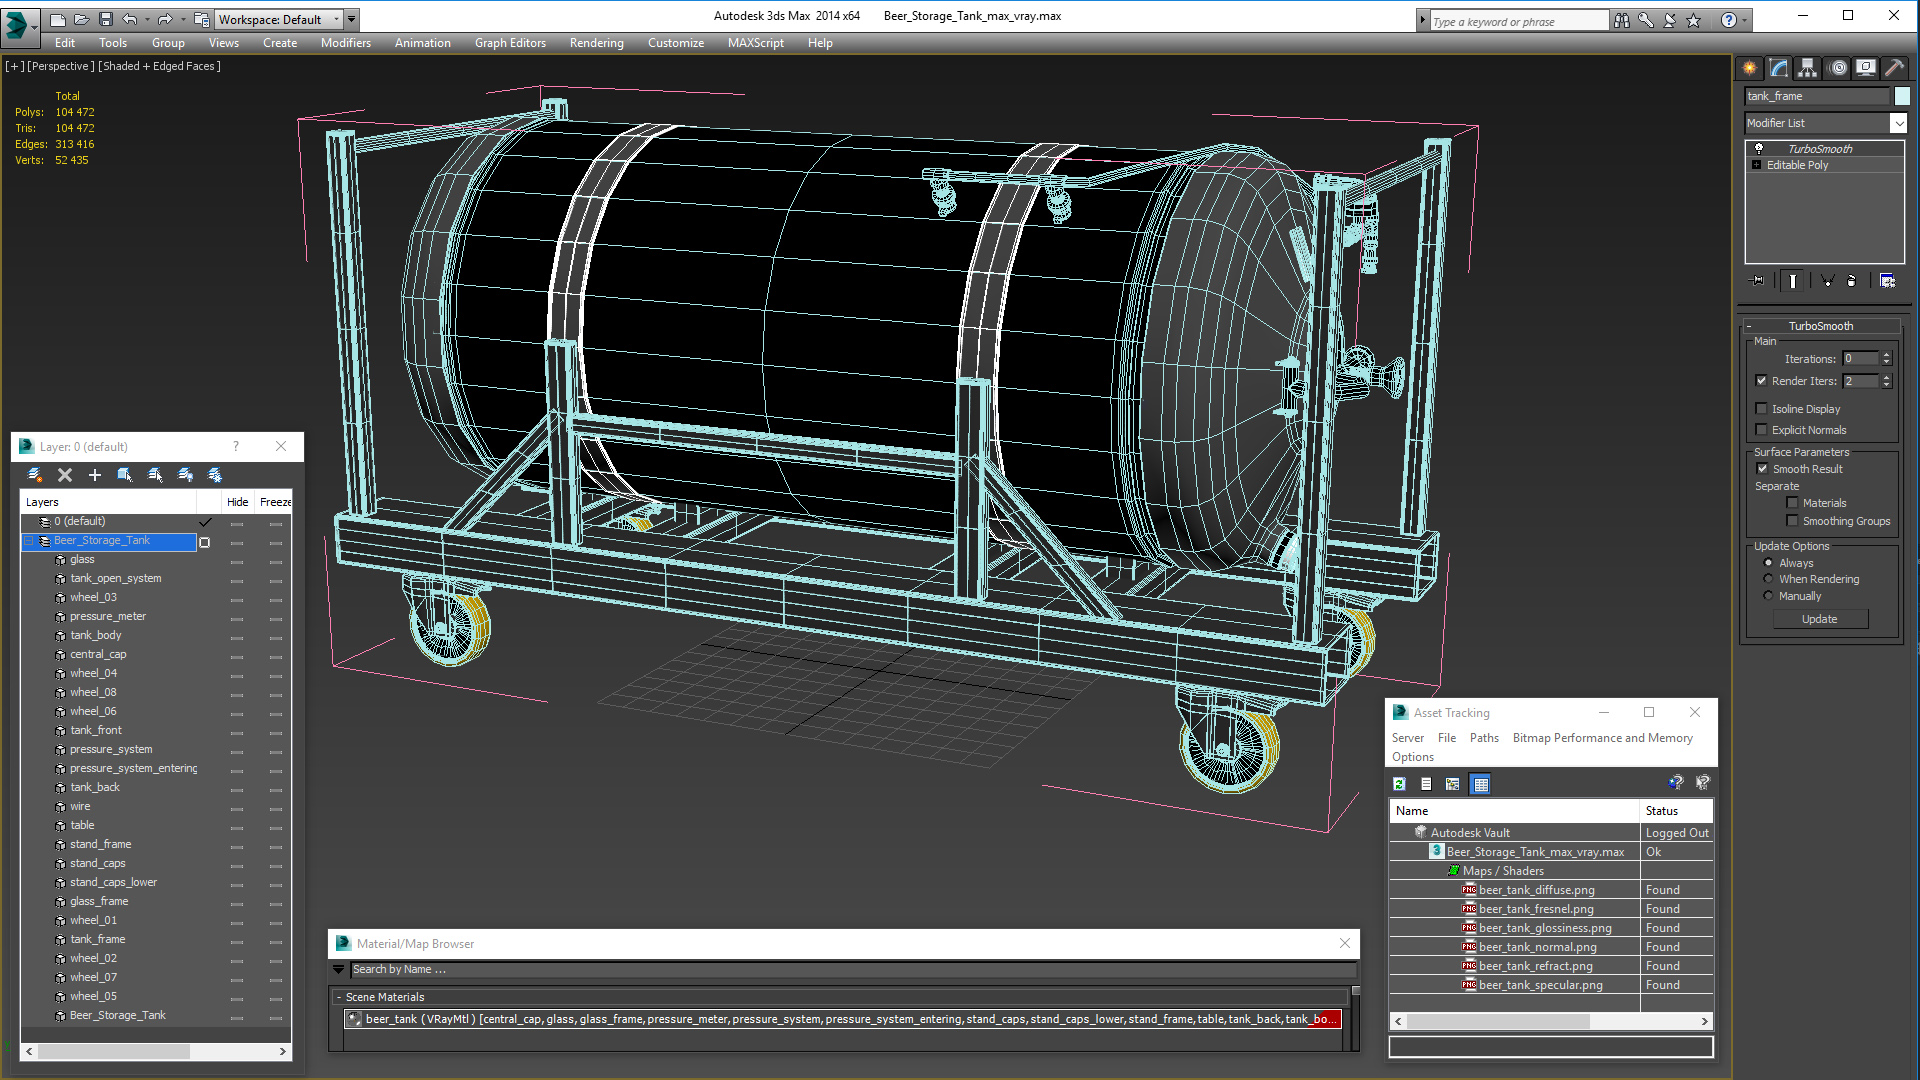Open the Modifiers menu

[345, 43]
